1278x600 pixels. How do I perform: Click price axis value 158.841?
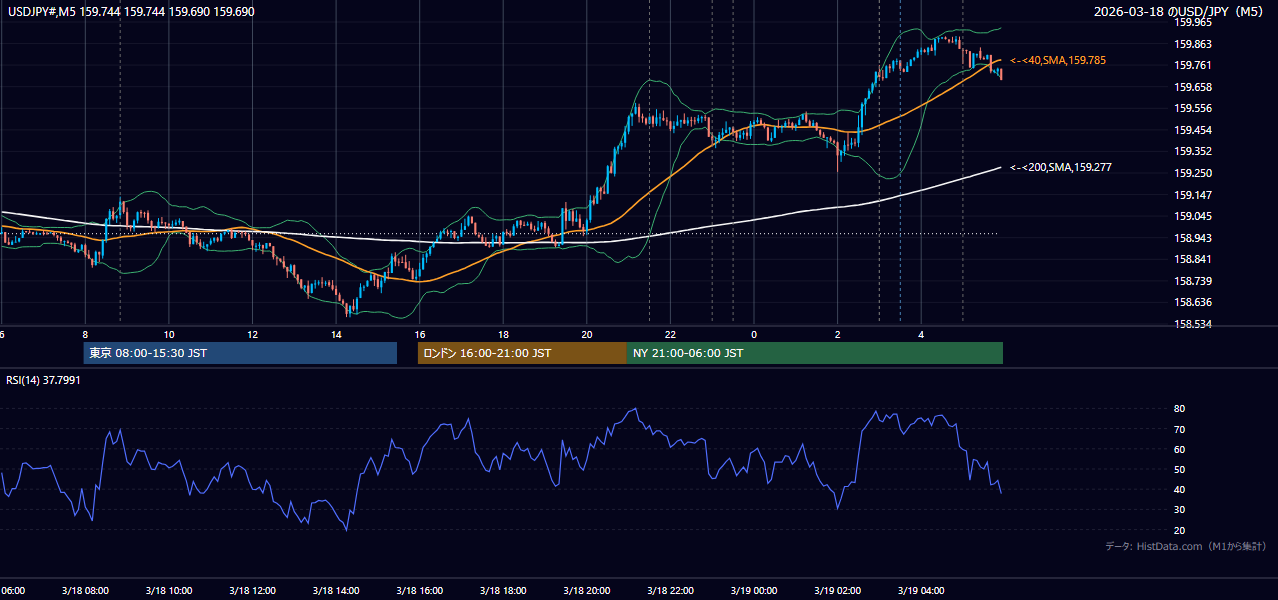tap(1193, 259)
